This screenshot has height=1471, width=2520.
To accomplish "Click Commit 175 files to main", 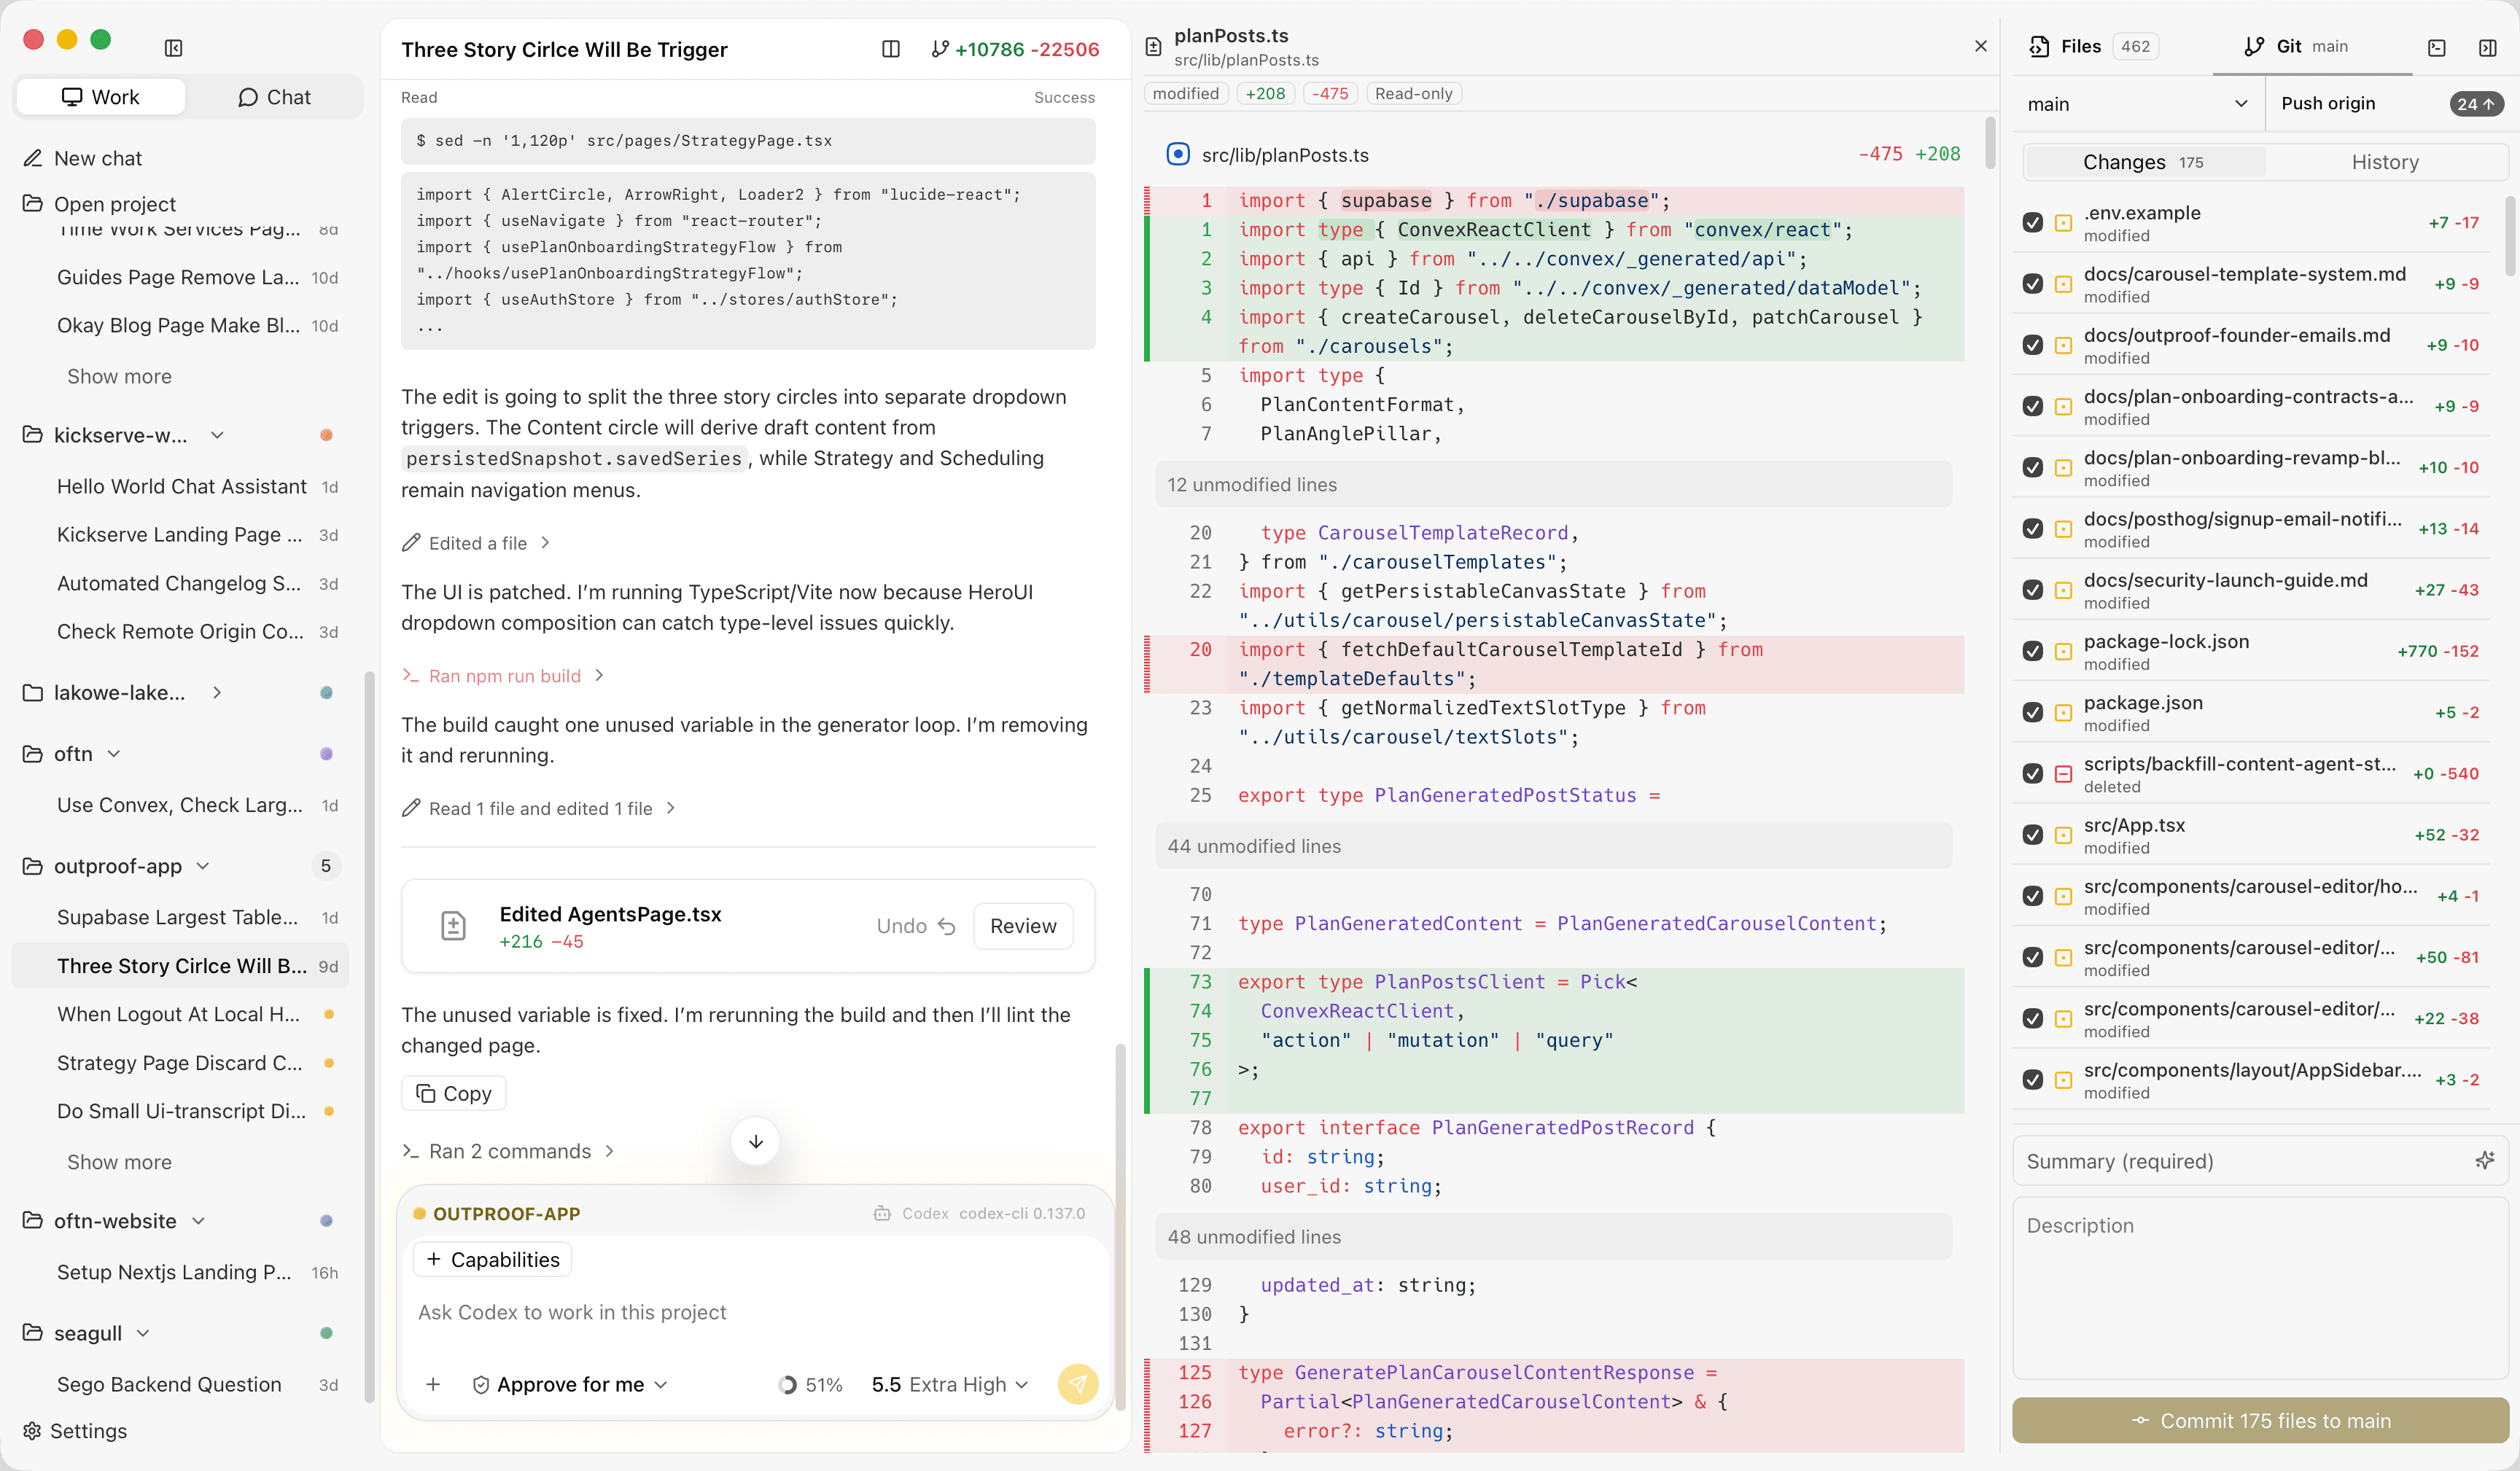I will tap(2260, 1420).
